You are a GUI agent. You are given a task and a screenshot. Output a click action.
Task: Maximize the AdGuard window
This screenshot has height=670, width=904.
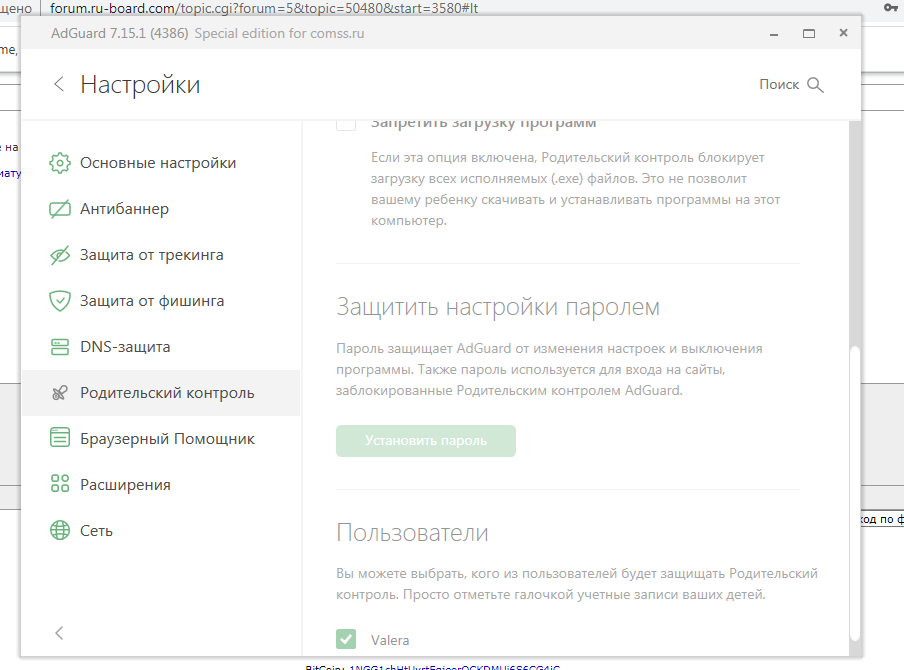click(x=809, y=34)
